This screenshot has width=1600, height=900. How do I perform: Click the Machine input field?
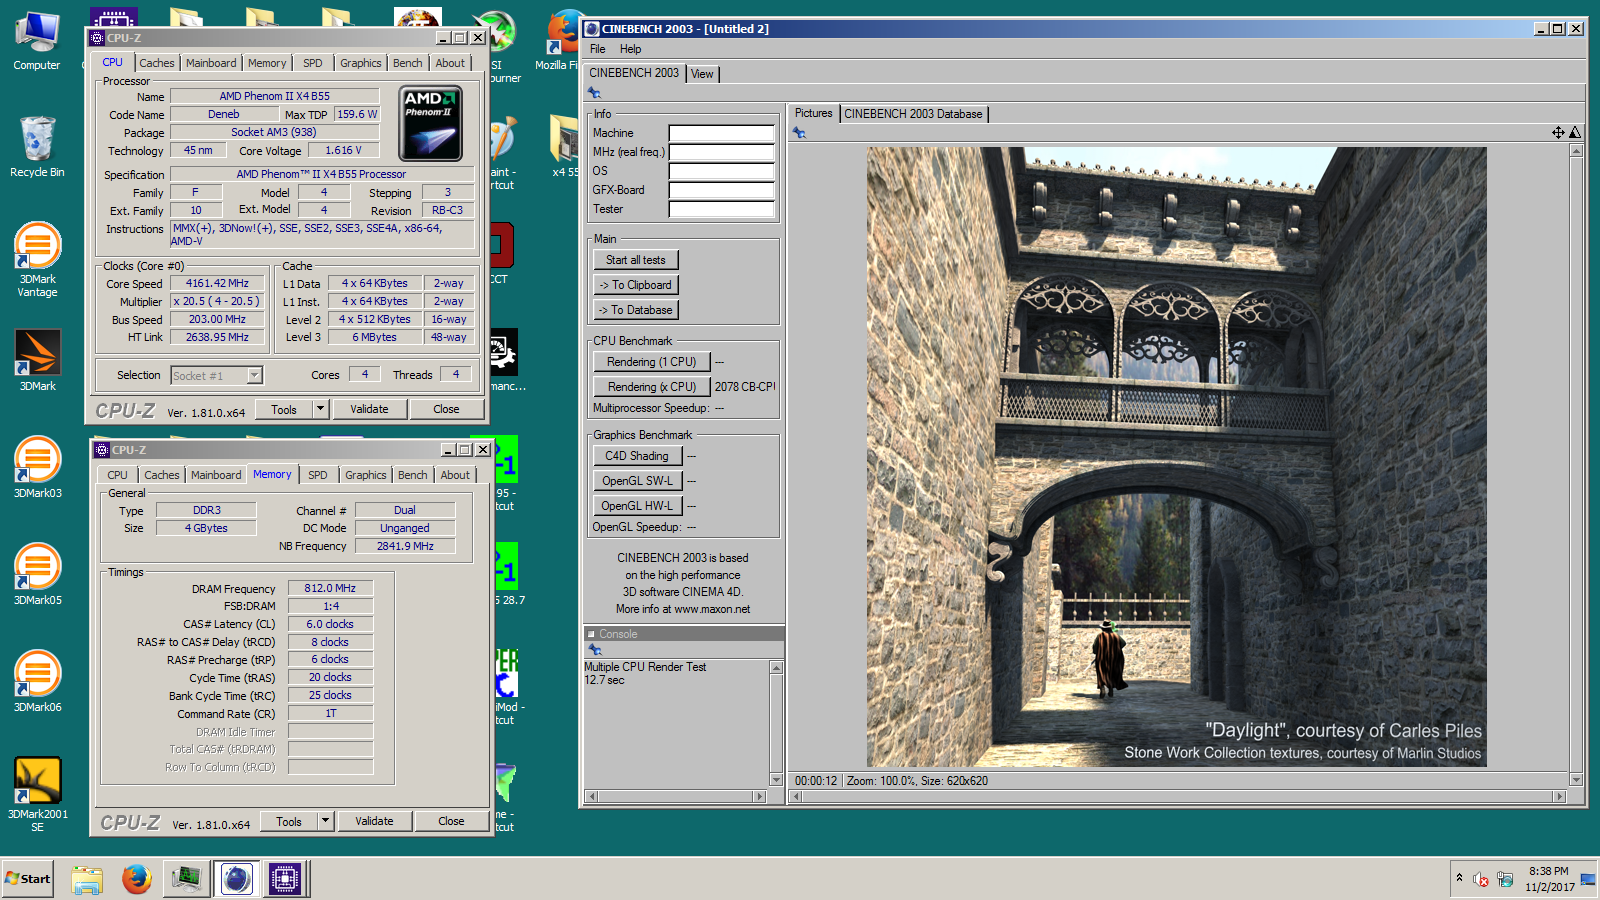(x=721, y=133)
